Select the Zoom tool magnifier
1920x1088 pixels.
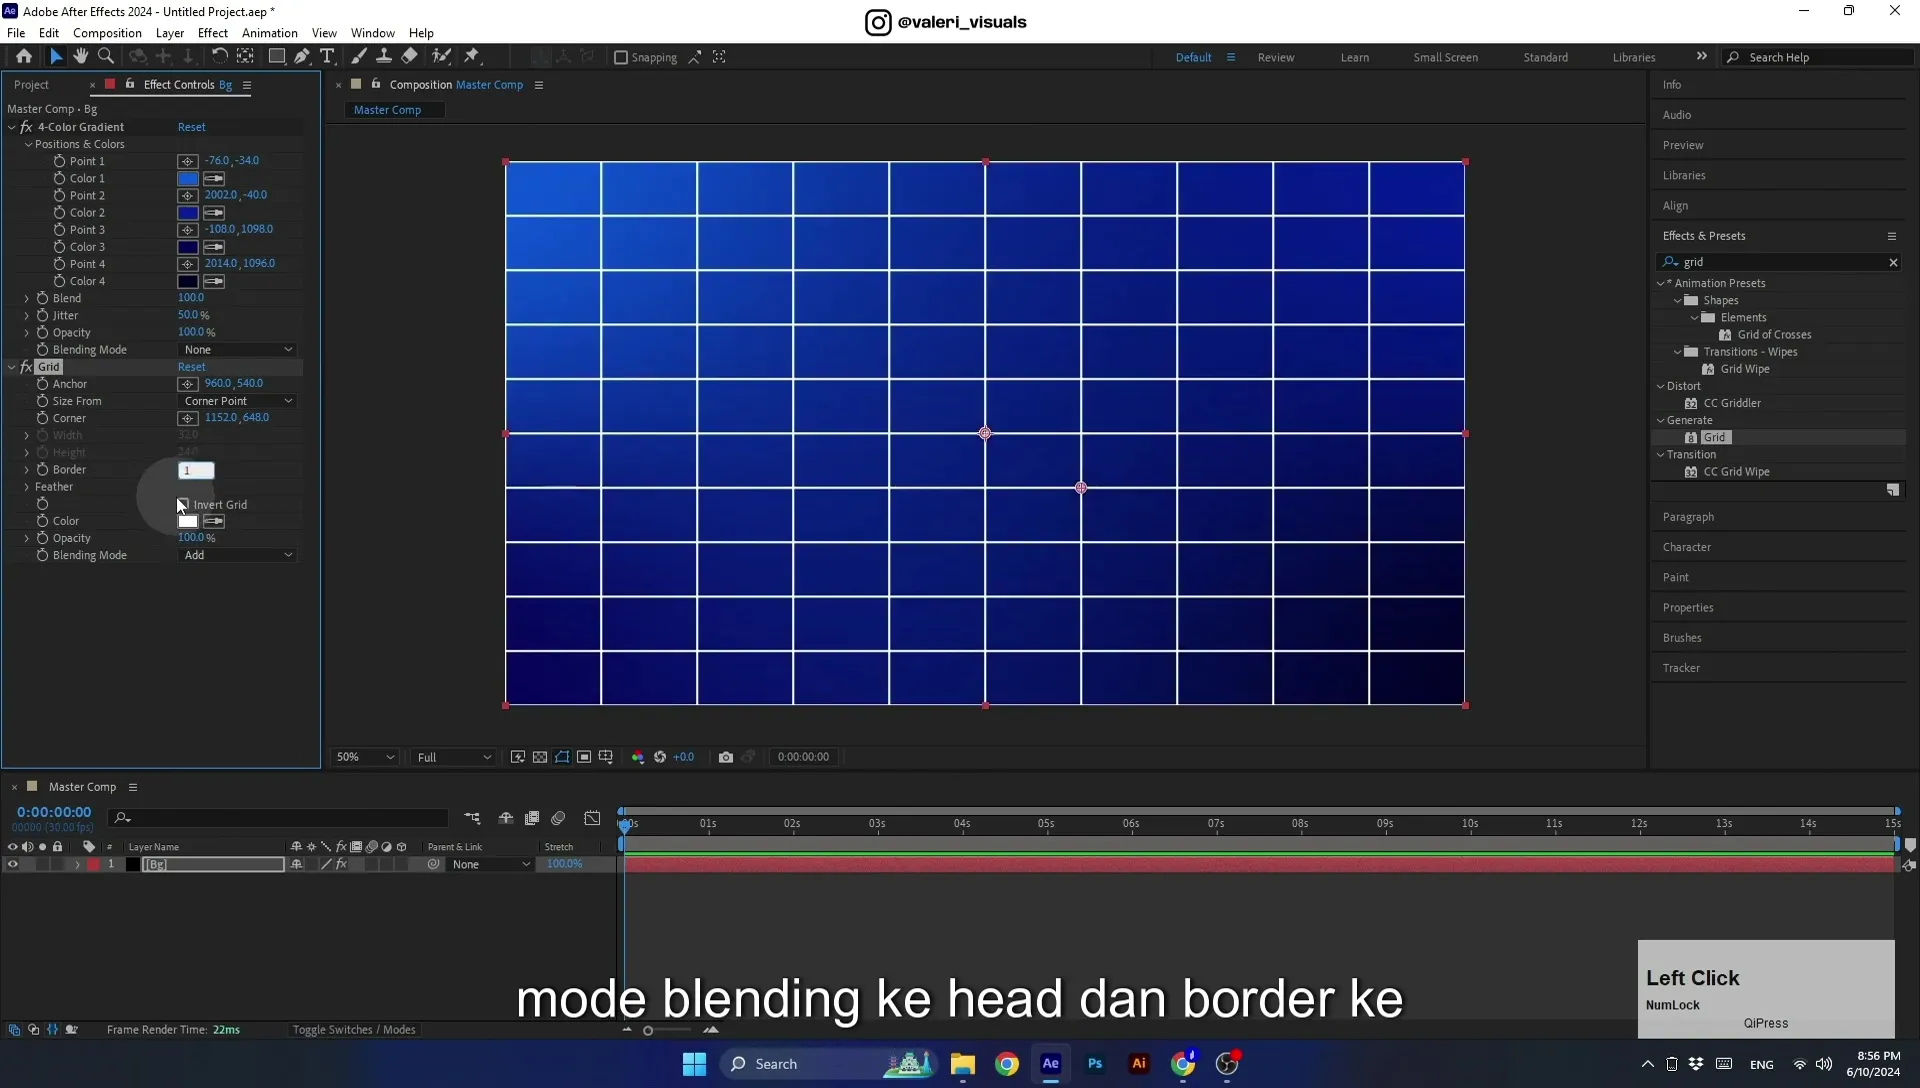tap(106, 57)
